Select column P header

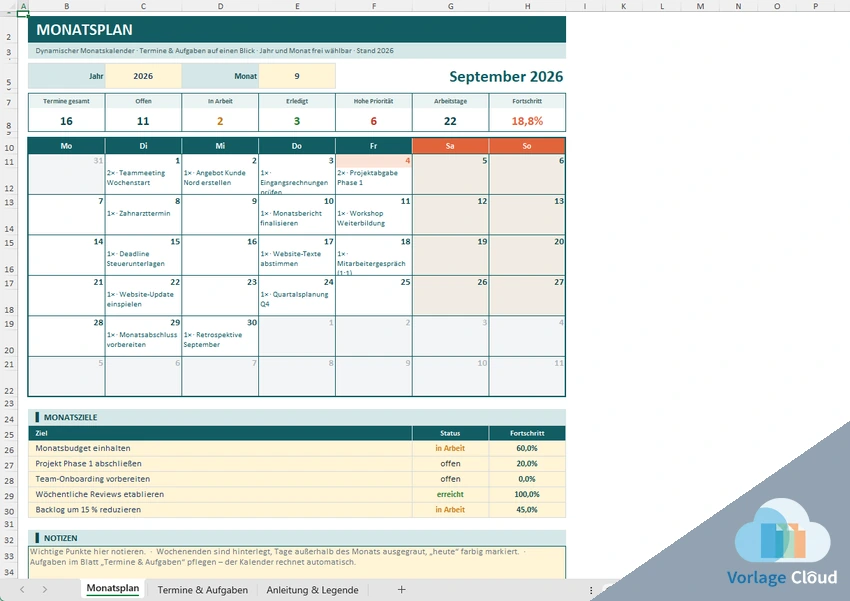815,6
